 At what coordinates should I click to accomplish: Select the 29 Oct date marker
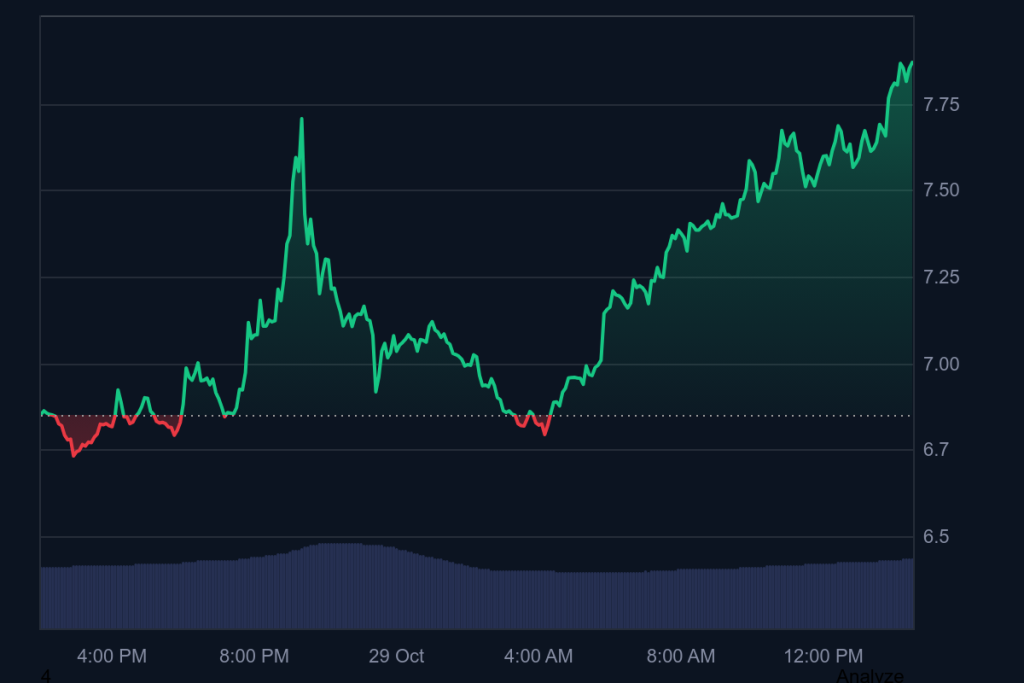396,656
